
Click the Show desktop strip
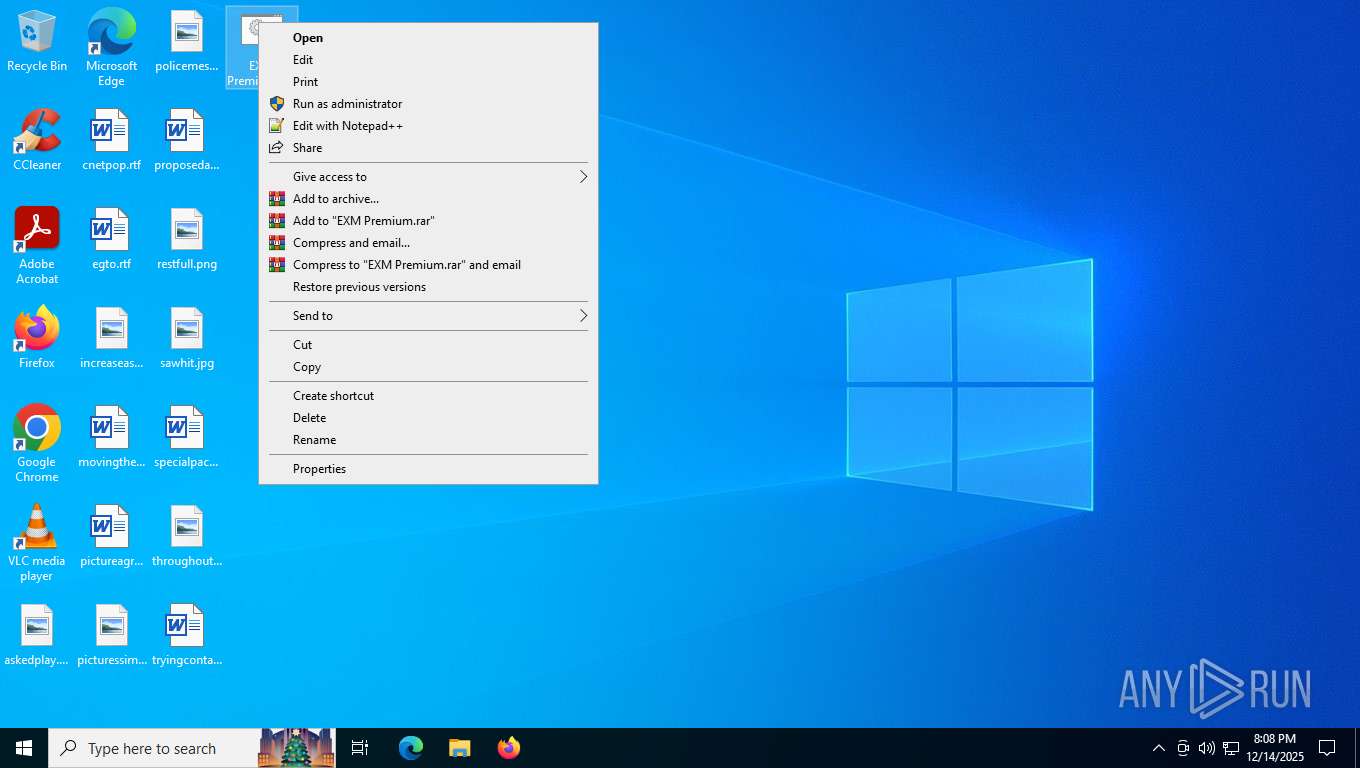coord(1357,748)
